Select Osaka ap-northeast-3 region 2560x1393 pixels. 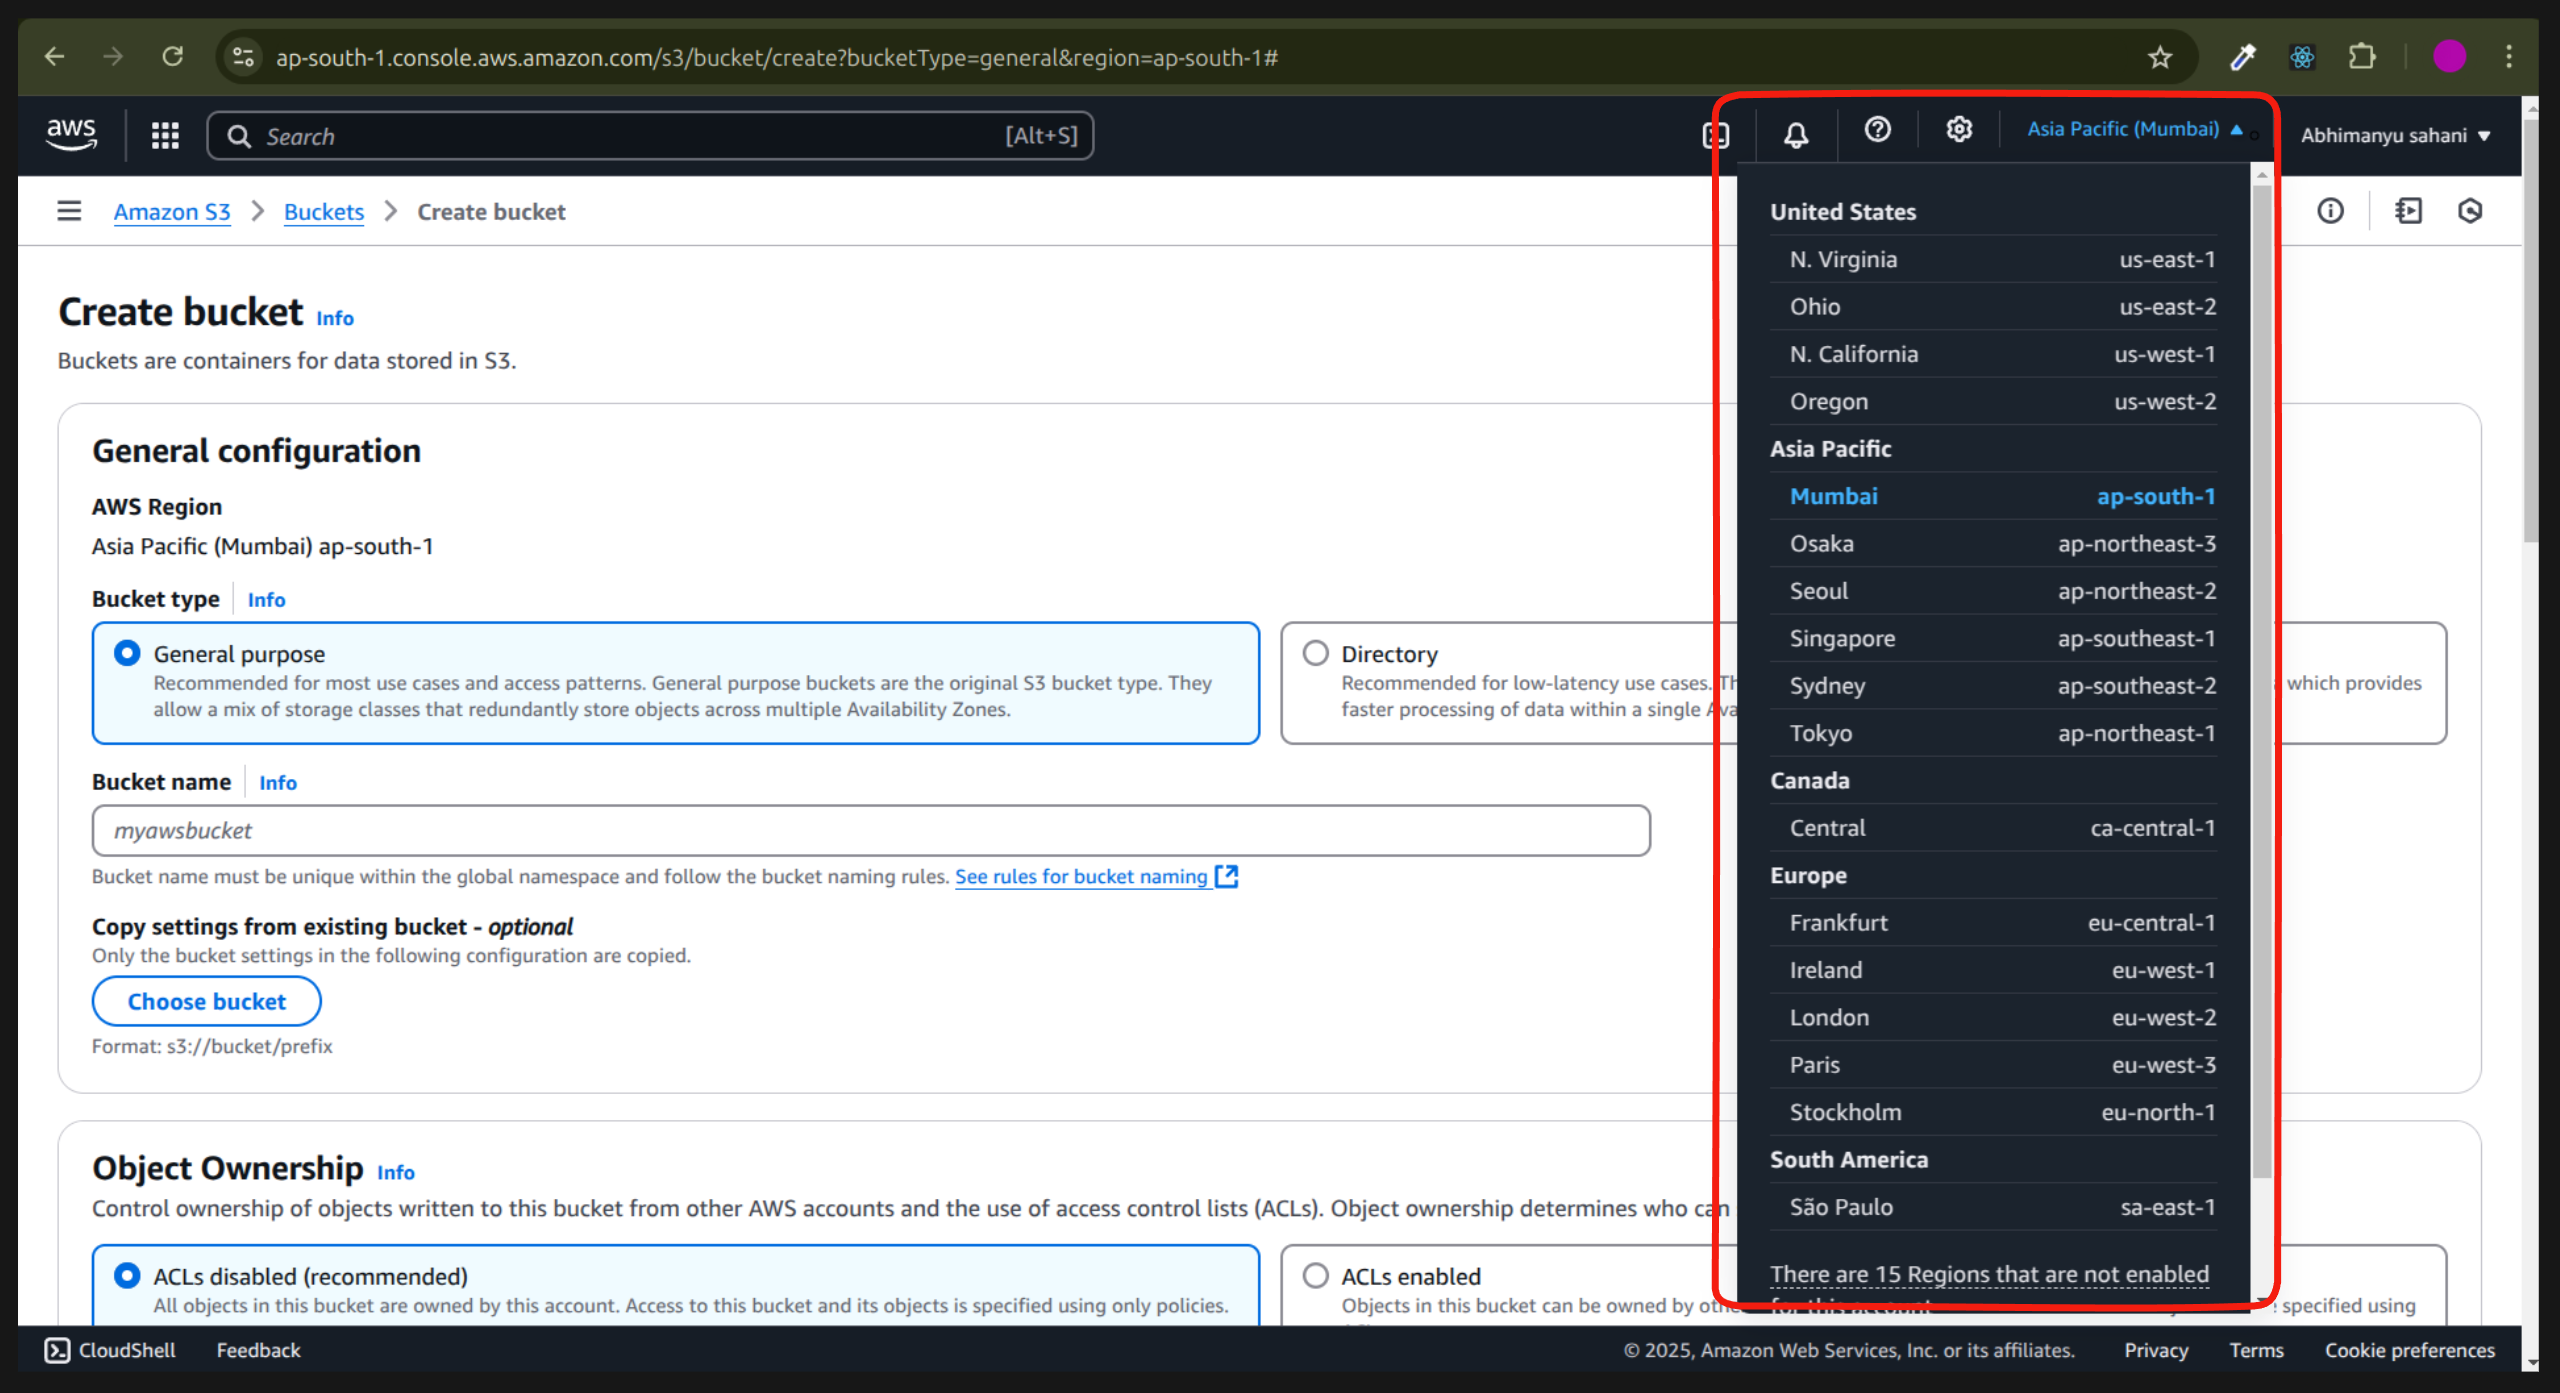[x=1993, y=543]
